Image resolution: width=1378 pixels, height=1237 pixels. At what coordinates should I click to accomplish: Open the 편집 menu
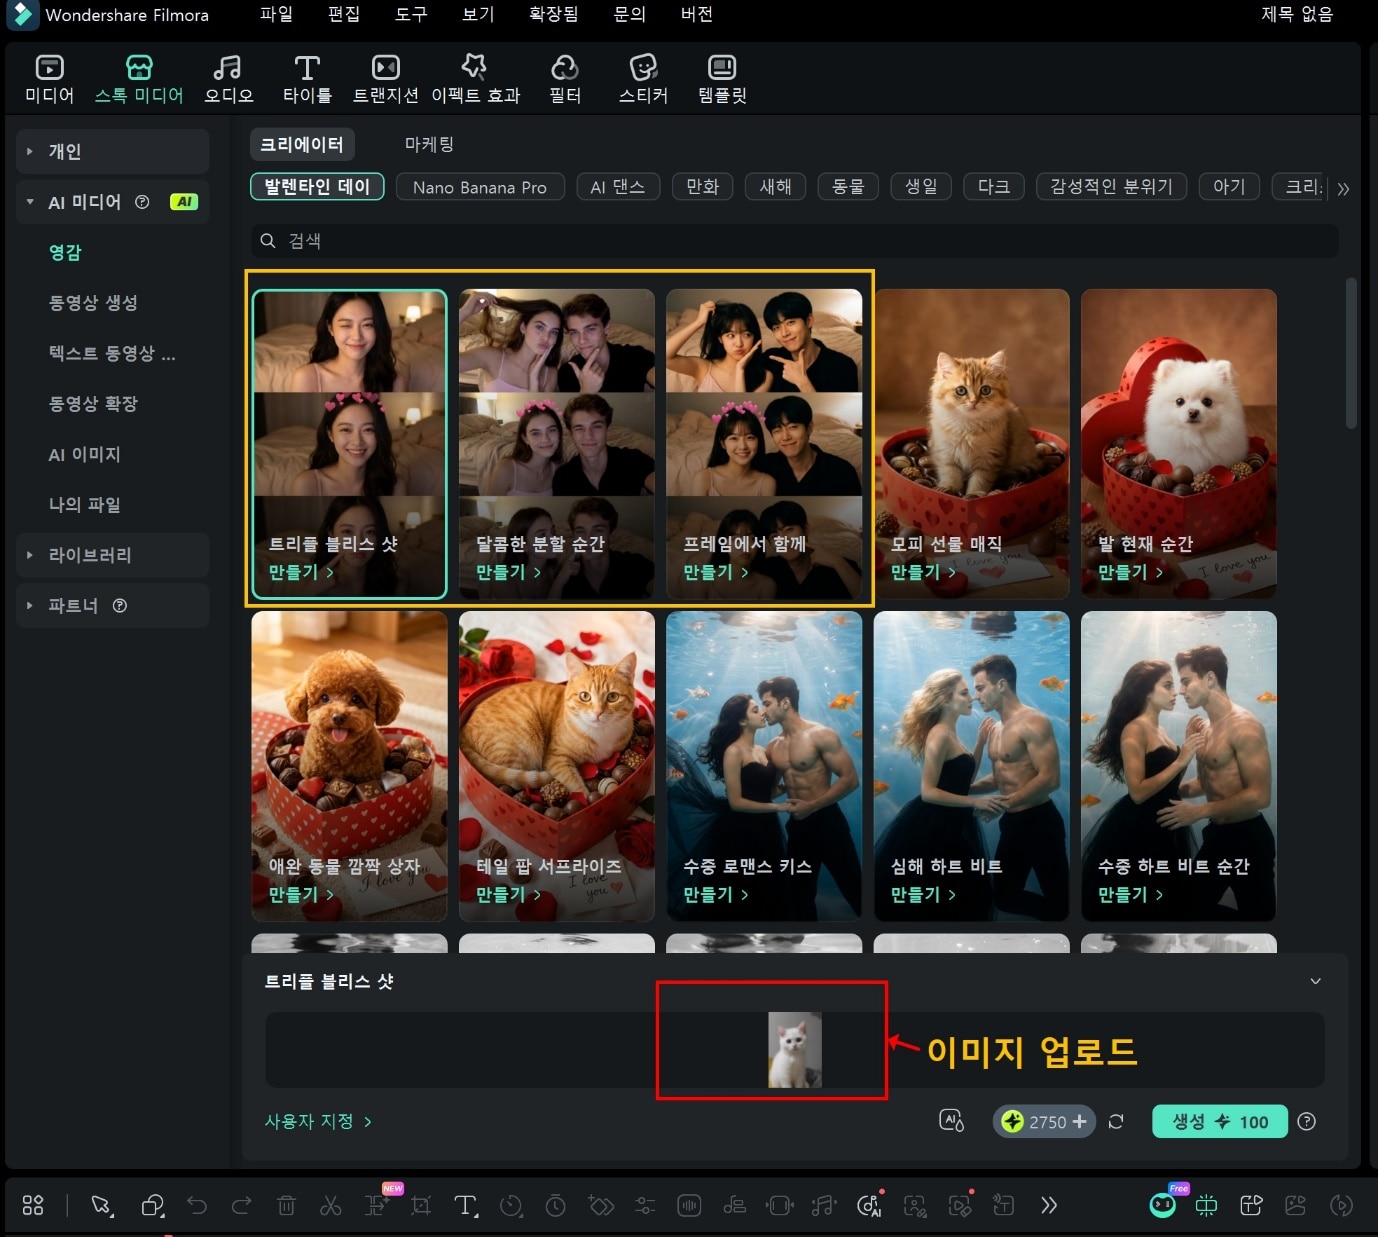pyautogui.click(x=343, y=14)
